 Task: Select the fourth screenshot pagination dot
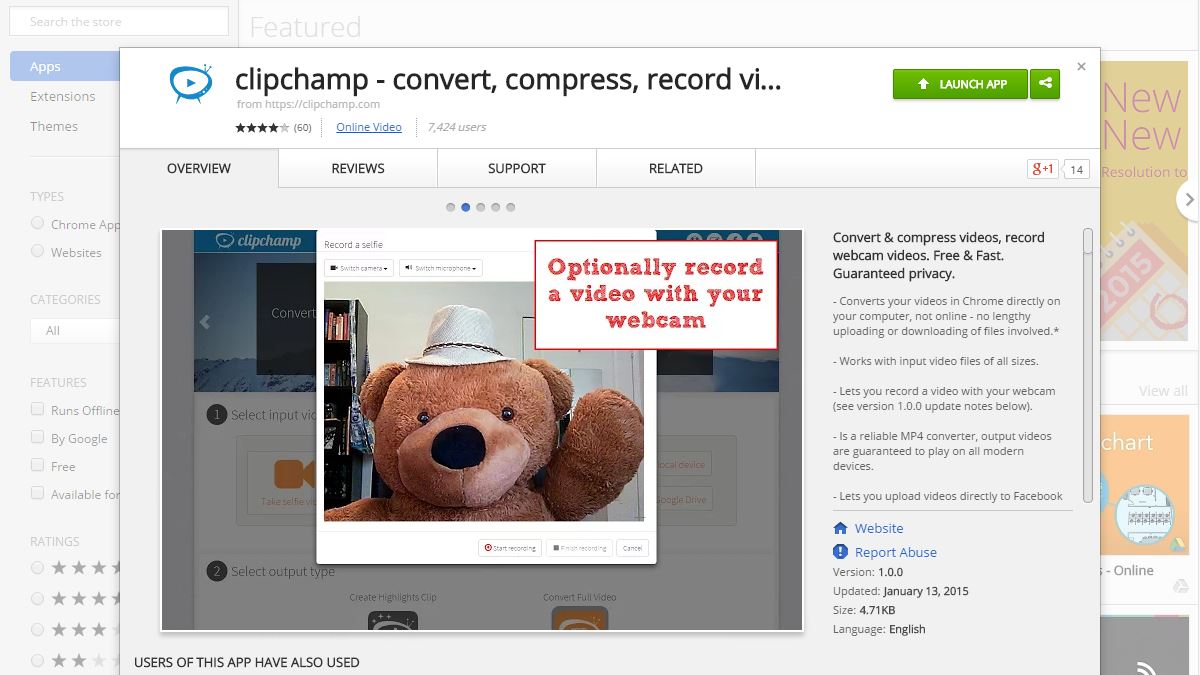(496, 207)
